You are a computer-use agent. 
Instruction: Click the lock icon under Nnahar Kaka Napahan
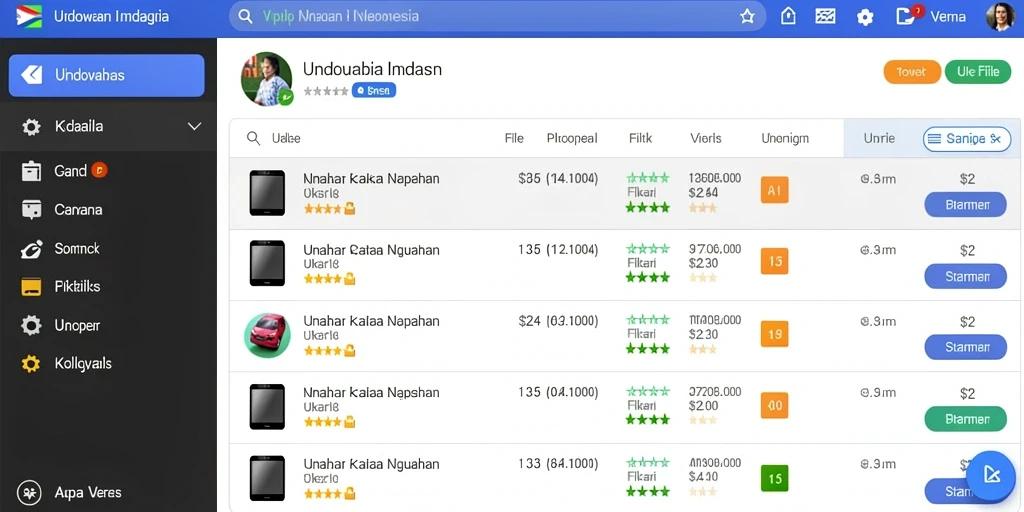[x=349, y=209]
